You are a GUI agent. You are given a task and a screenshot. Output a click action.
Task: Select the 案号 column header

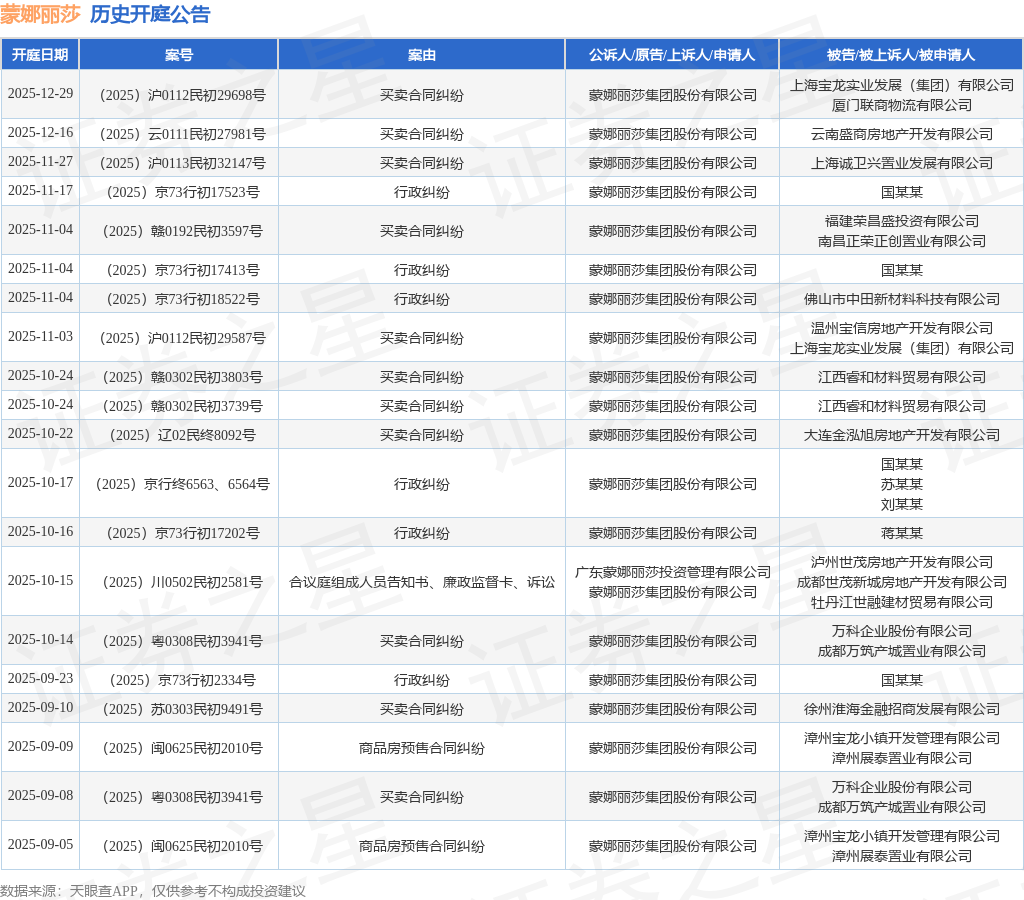[178, 55]
